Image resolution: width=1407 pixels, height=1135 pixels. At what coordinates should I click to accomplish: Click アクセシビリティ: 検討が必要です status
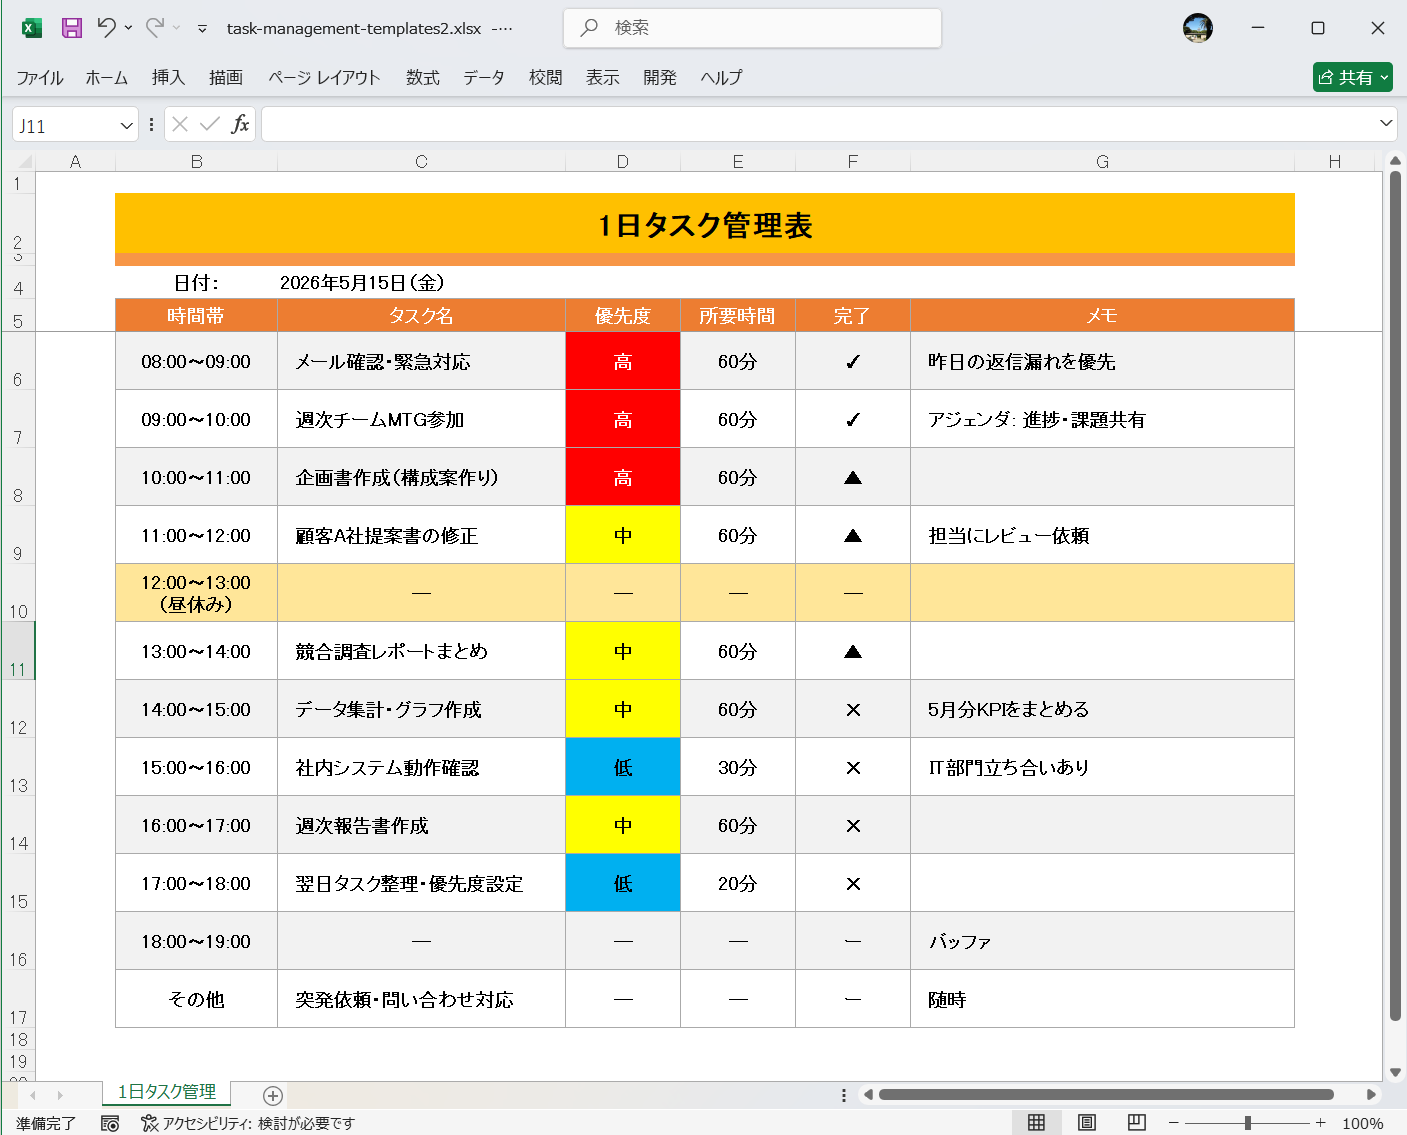(x=248, y=1123)
